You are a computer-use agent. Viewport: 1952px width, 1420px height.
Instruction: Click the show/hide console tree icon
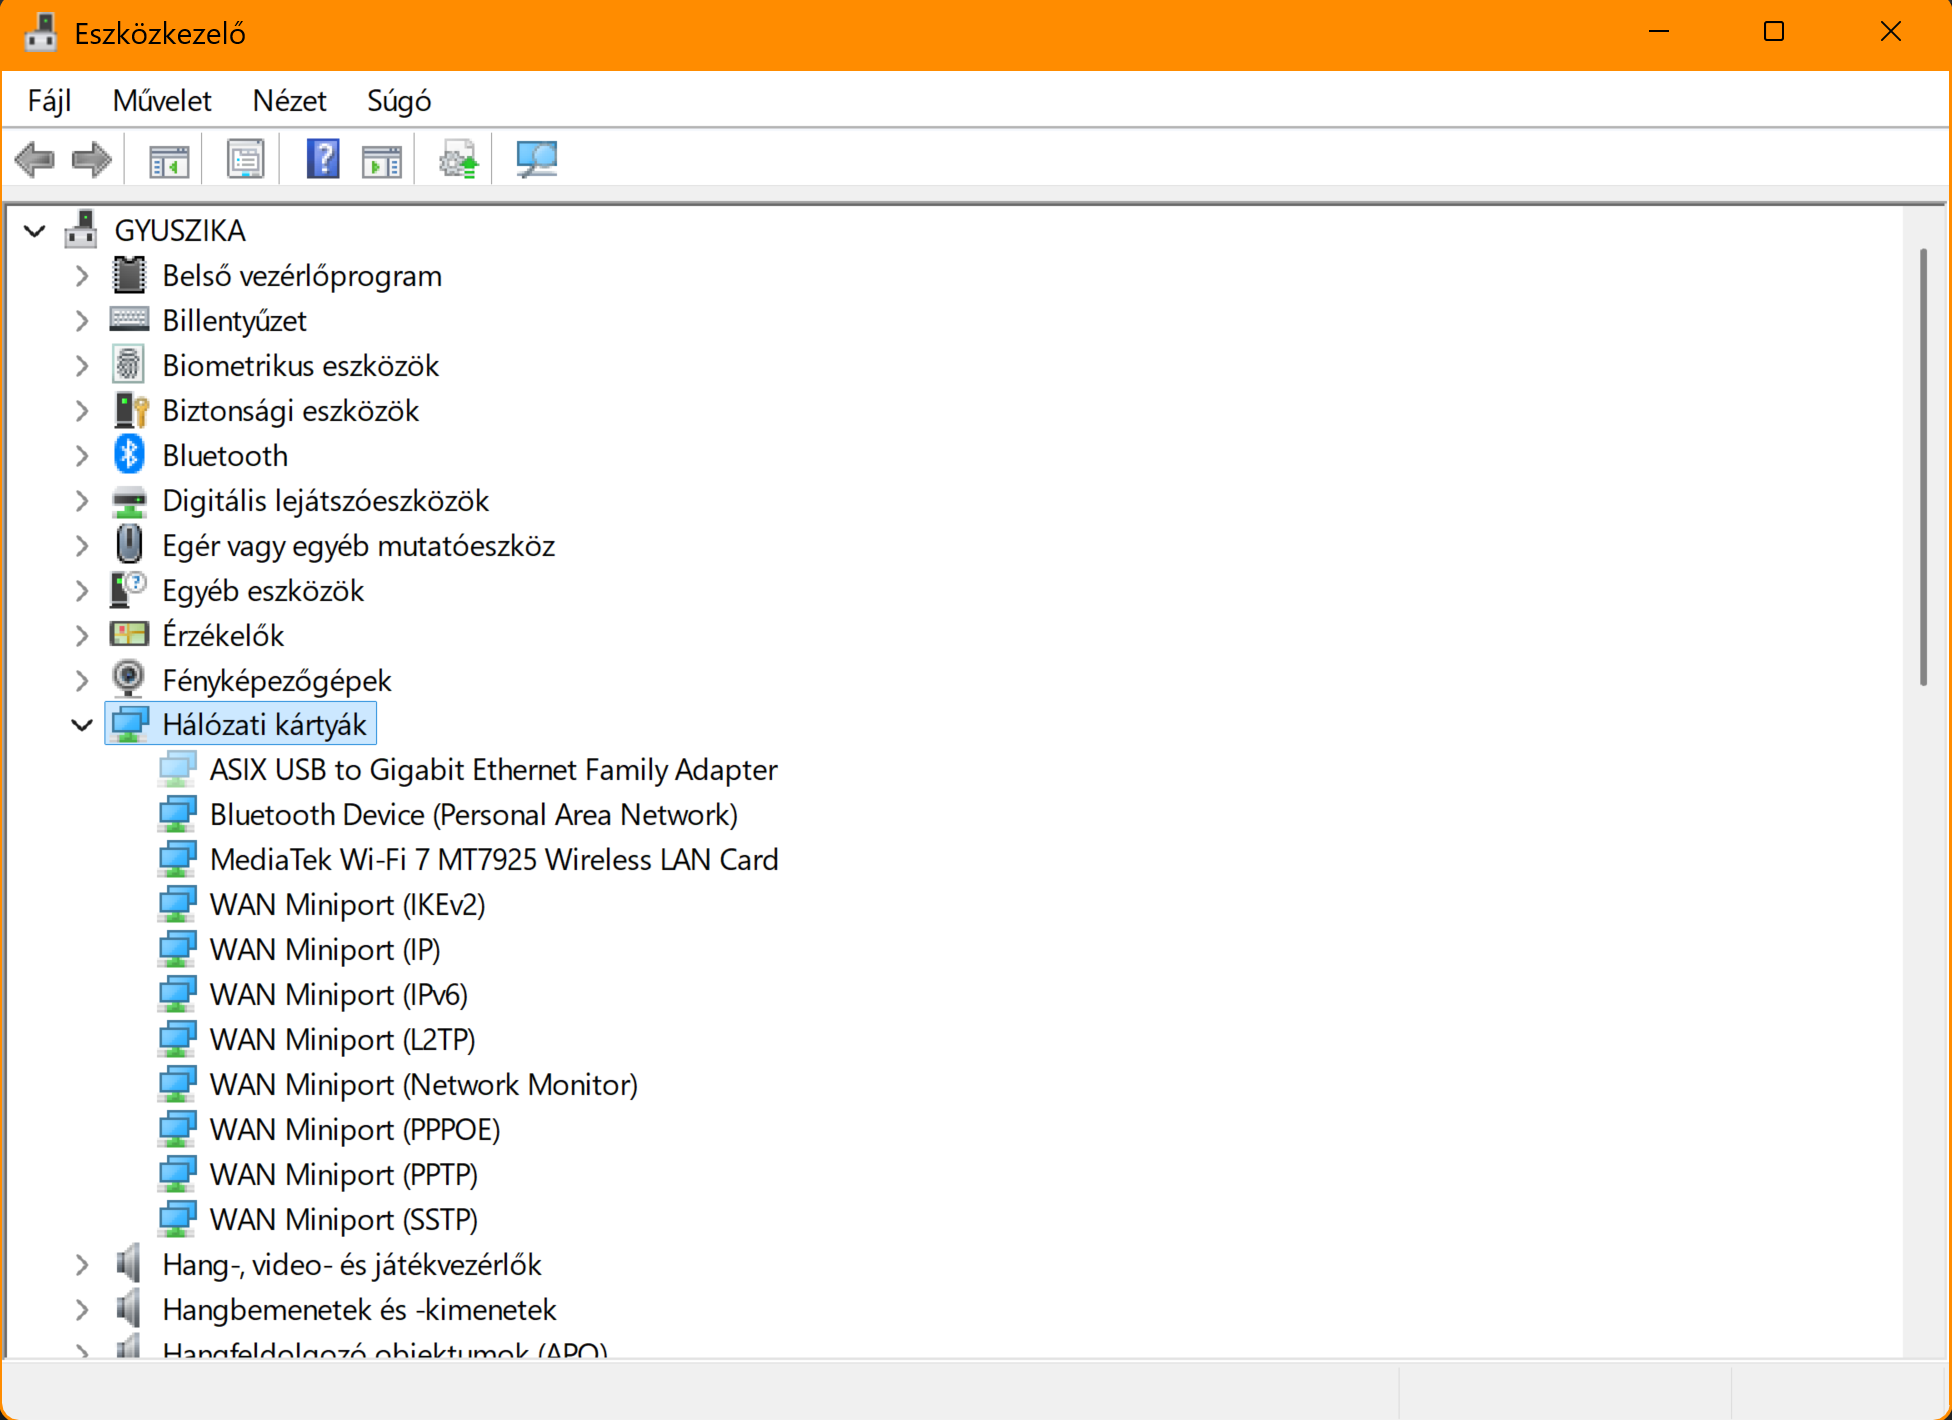pos(168,160)
